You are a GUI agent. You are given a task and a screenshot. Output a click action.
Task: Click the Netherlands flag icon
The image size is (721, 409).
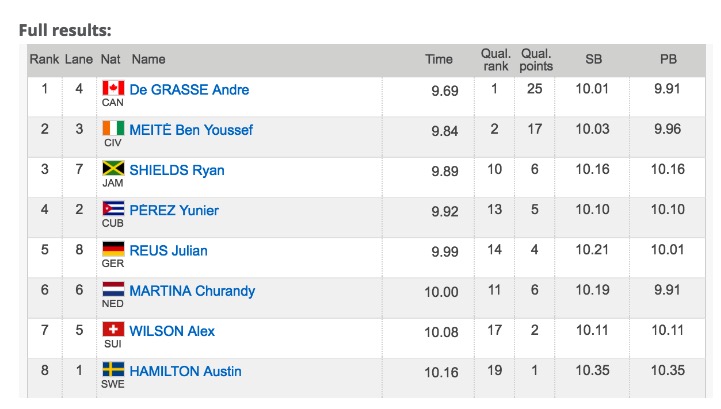point(113,289)
